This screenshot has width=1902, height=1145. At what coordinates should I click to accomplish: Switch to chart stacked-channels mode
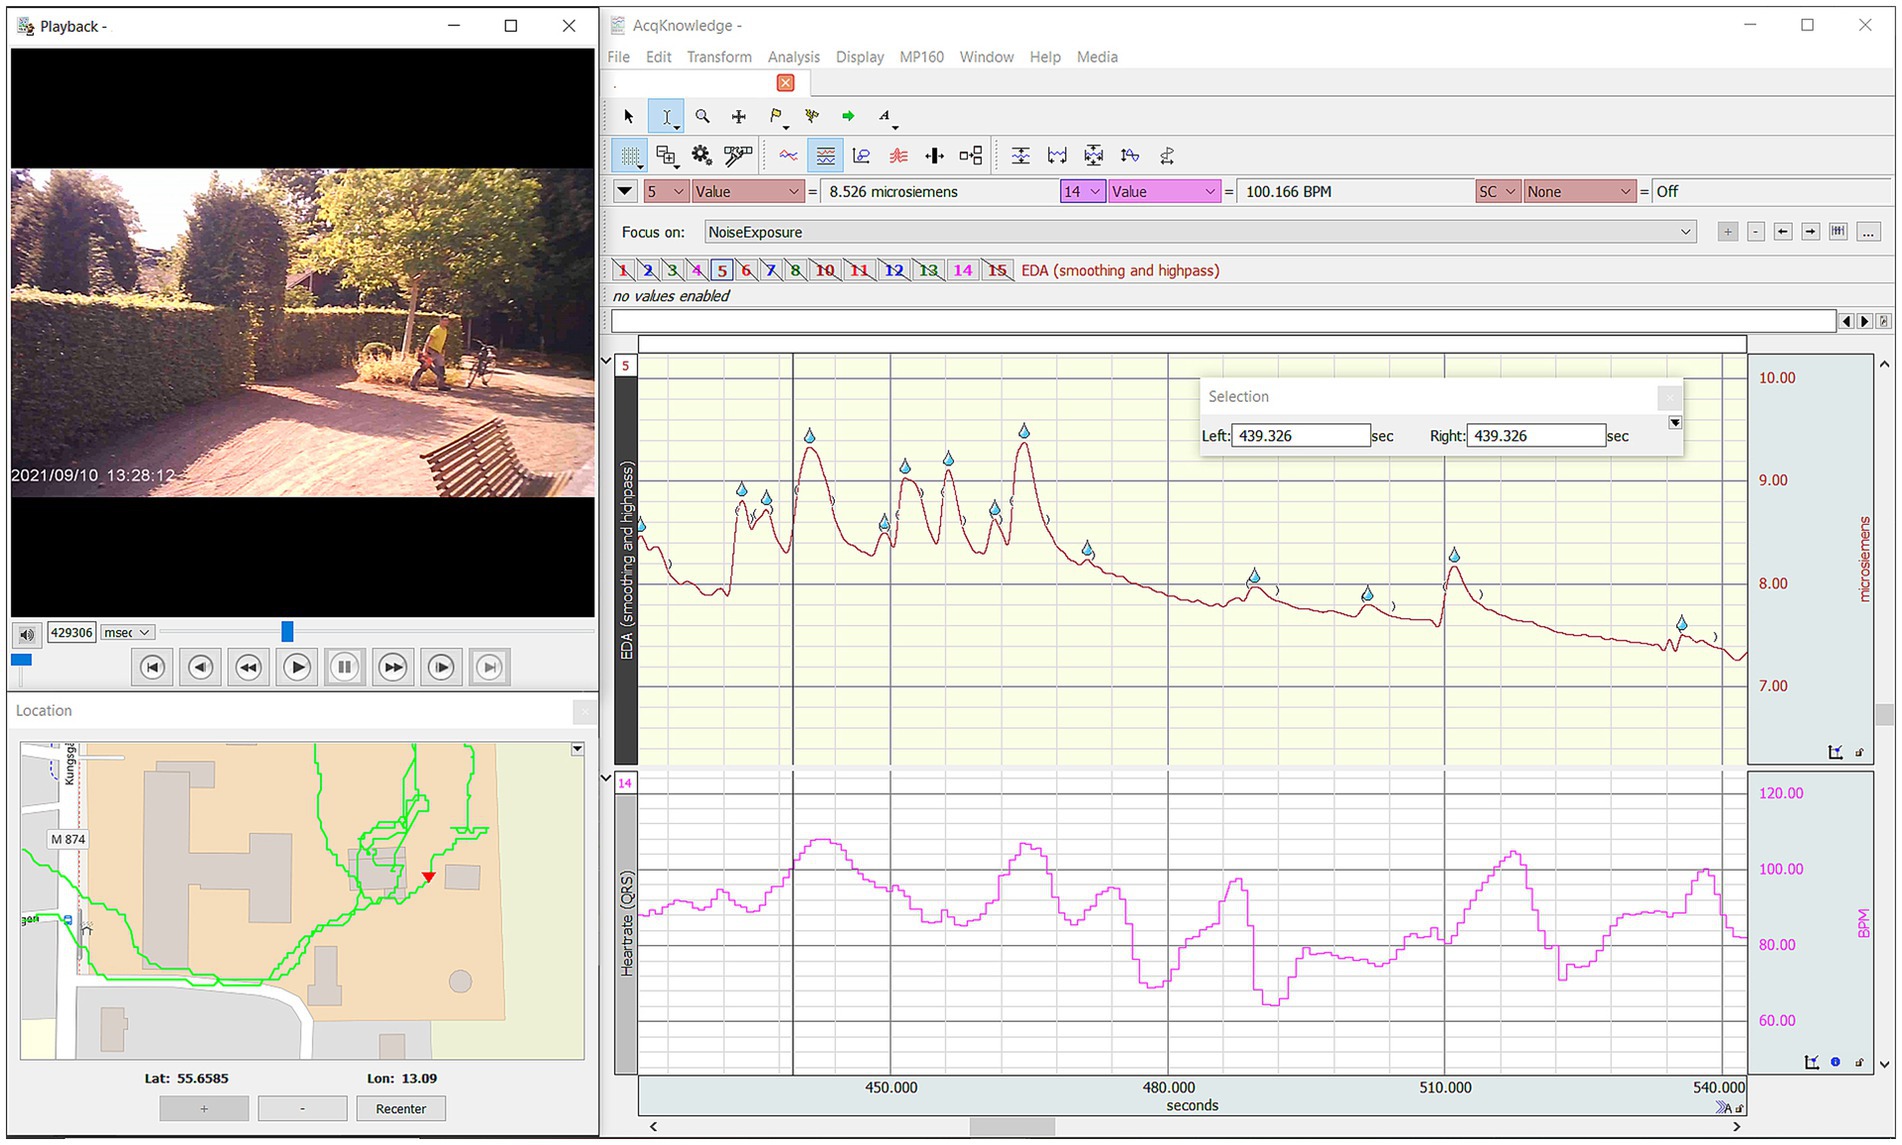(x=825, y=156)
